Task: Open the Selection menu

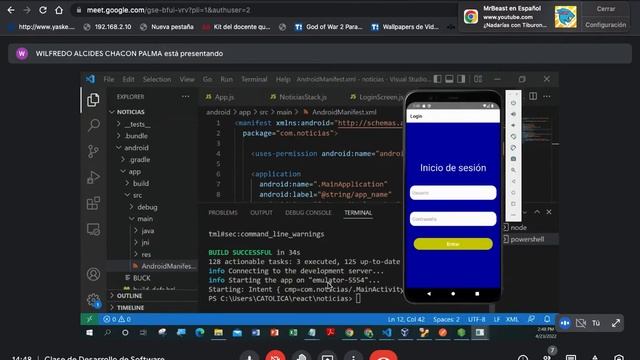Action: [x=157, y=79]
